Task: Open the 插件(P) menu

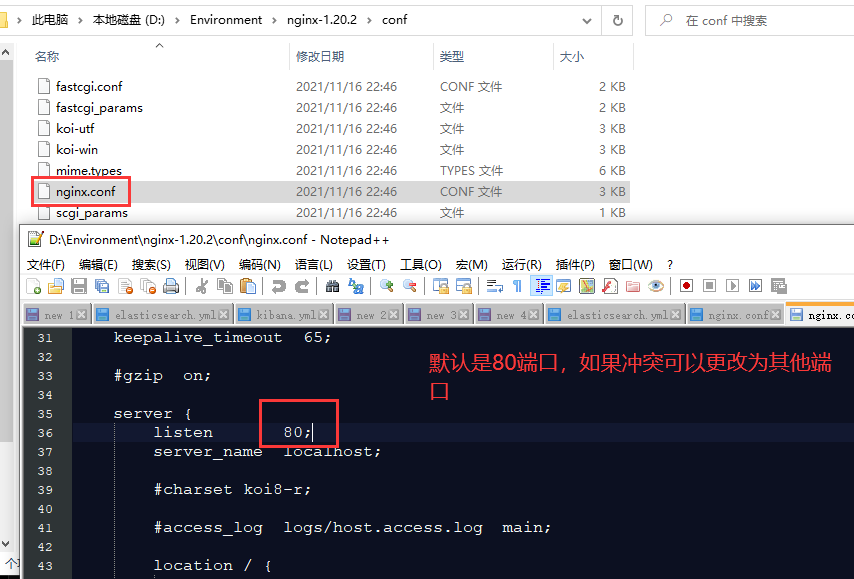Action: [x=575, y=265]
